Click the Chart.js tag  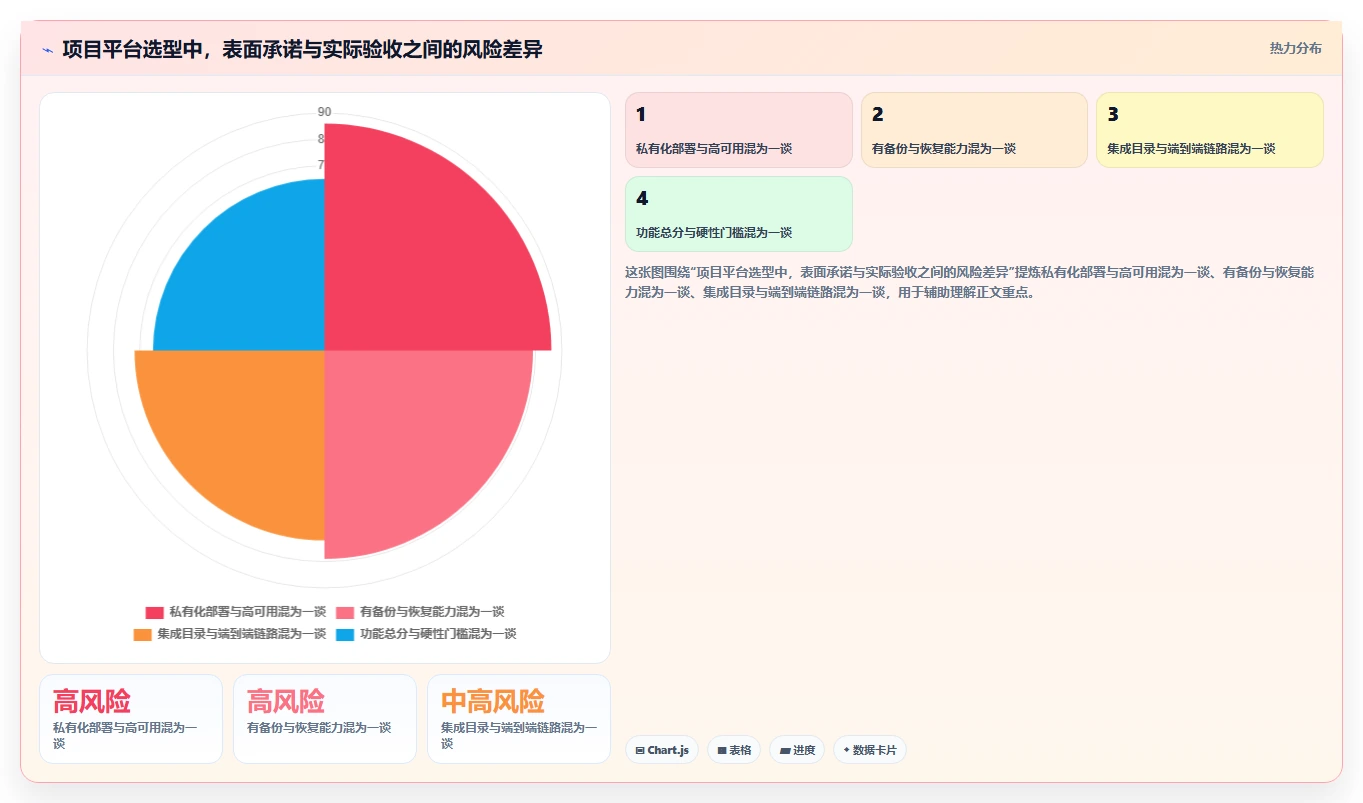click(x=662, y=750)
